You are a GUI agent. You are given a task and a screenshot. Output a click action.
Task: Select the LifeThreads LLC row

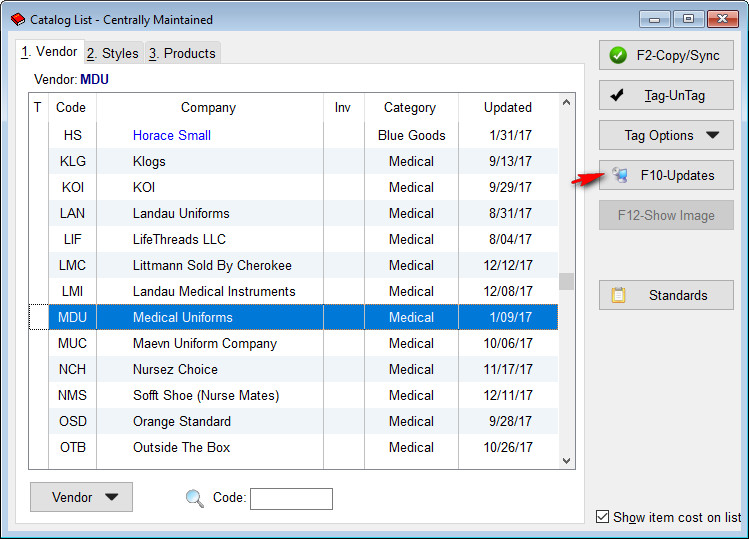[294, 239]
